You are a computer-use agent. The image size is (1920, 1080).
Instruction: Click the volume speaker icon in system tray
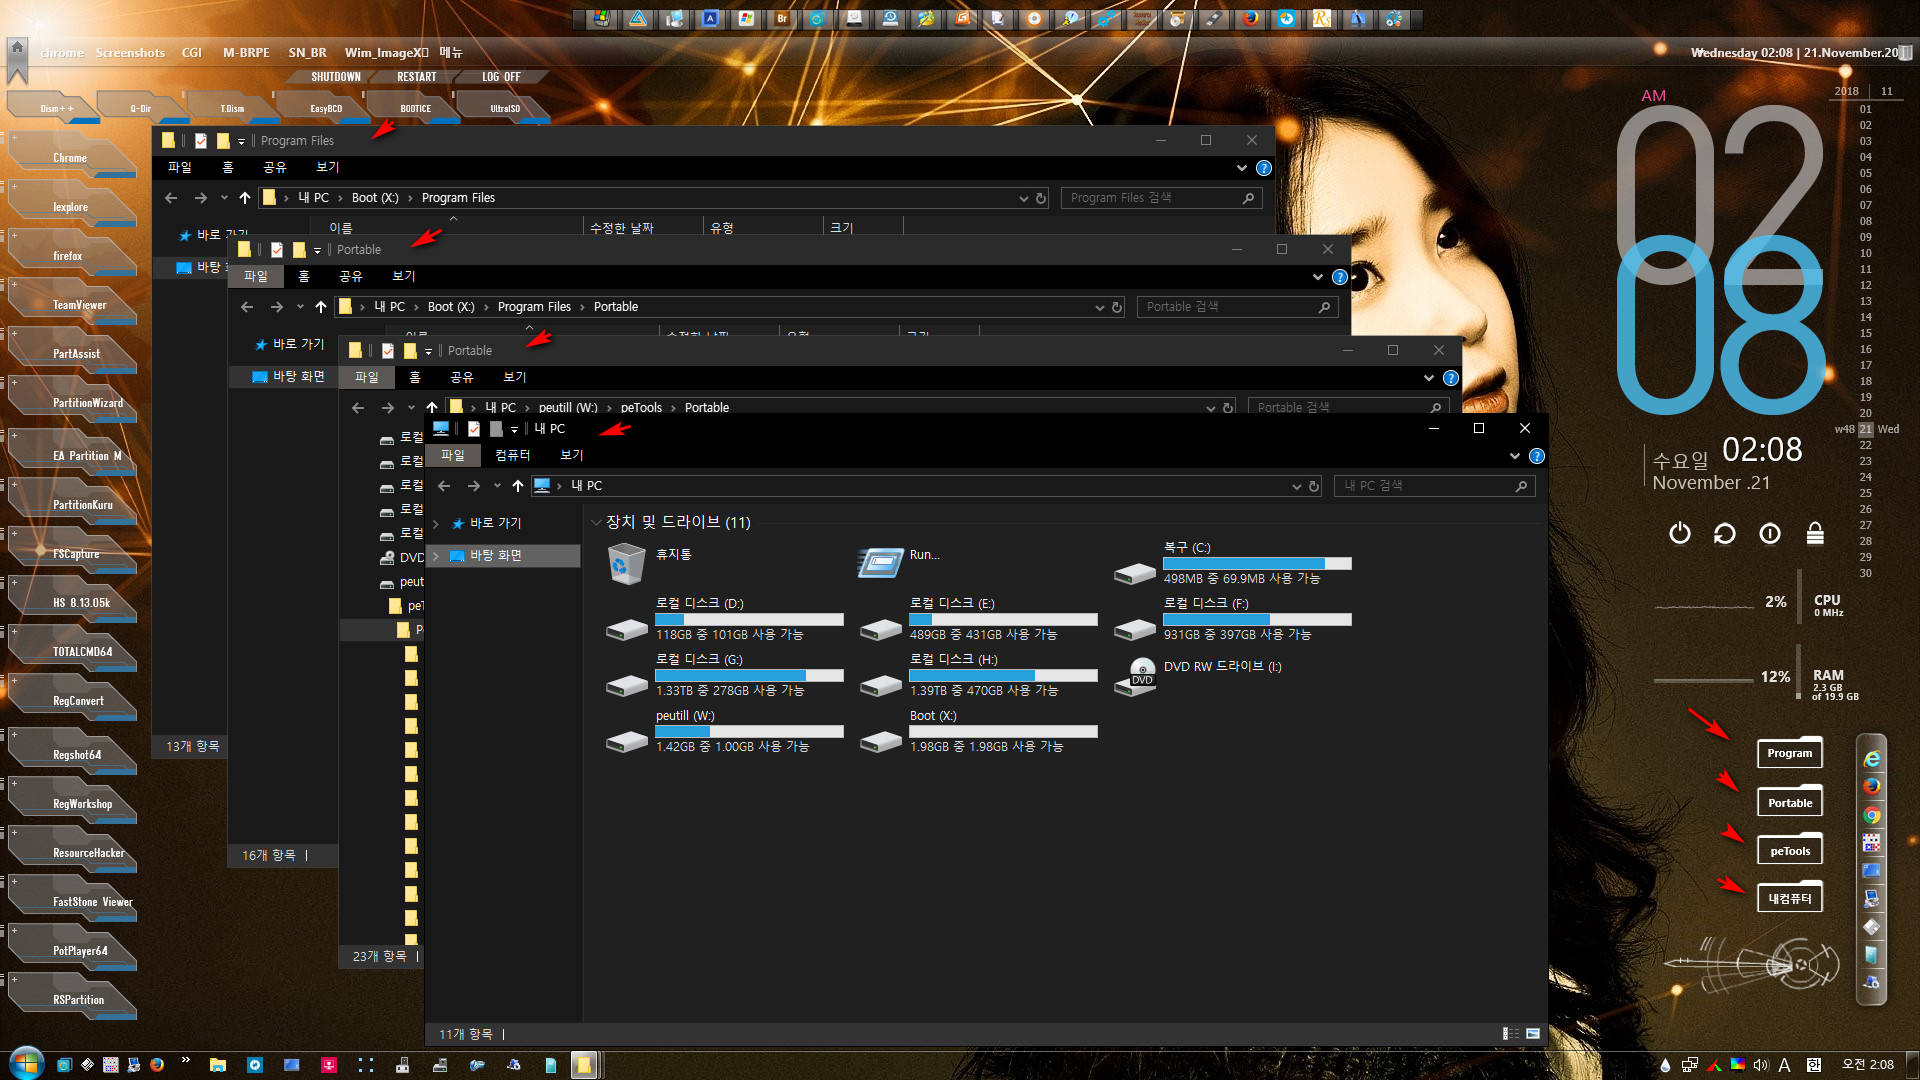point(1760,1065)
